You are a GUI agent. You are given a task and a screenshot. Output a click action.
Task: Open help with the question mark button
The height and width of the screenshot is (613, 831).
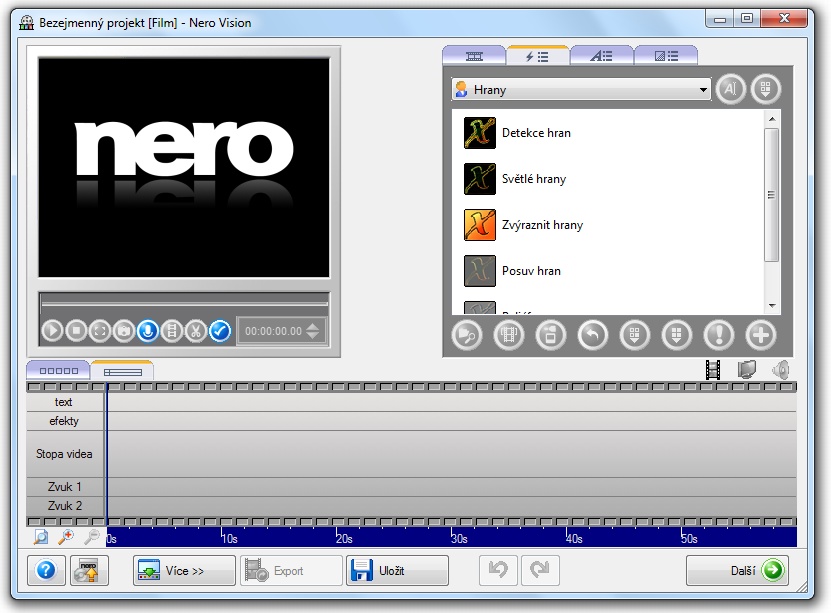click(46, 571)
